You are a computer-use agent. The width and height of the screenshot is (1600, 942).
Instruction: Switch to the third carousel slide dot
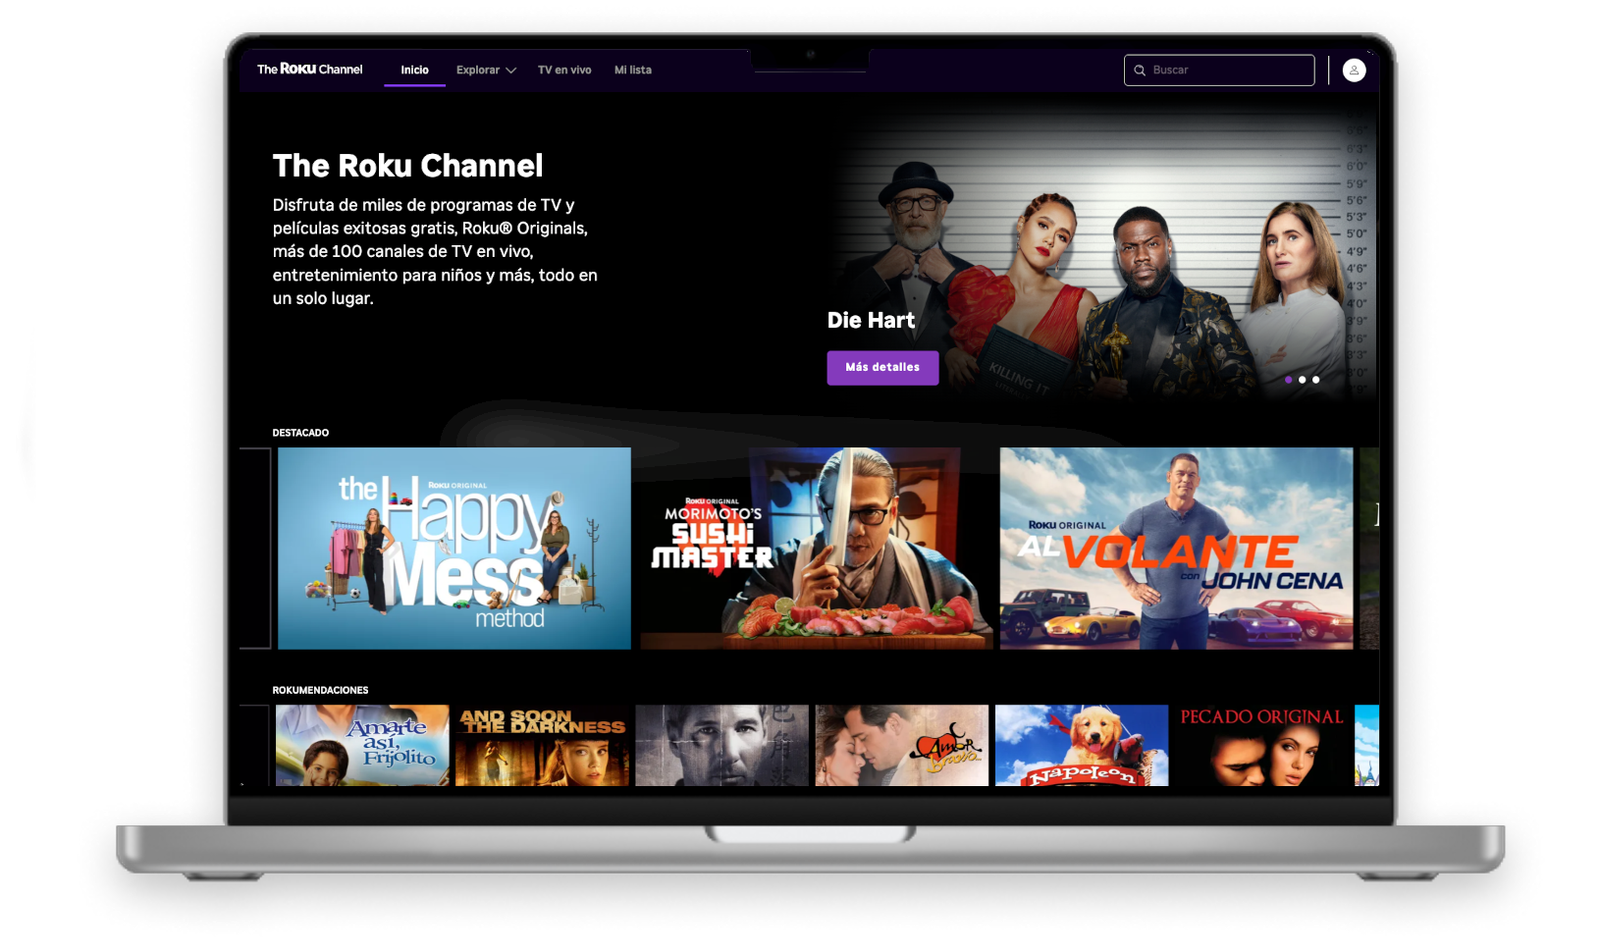coord(1316,380)
